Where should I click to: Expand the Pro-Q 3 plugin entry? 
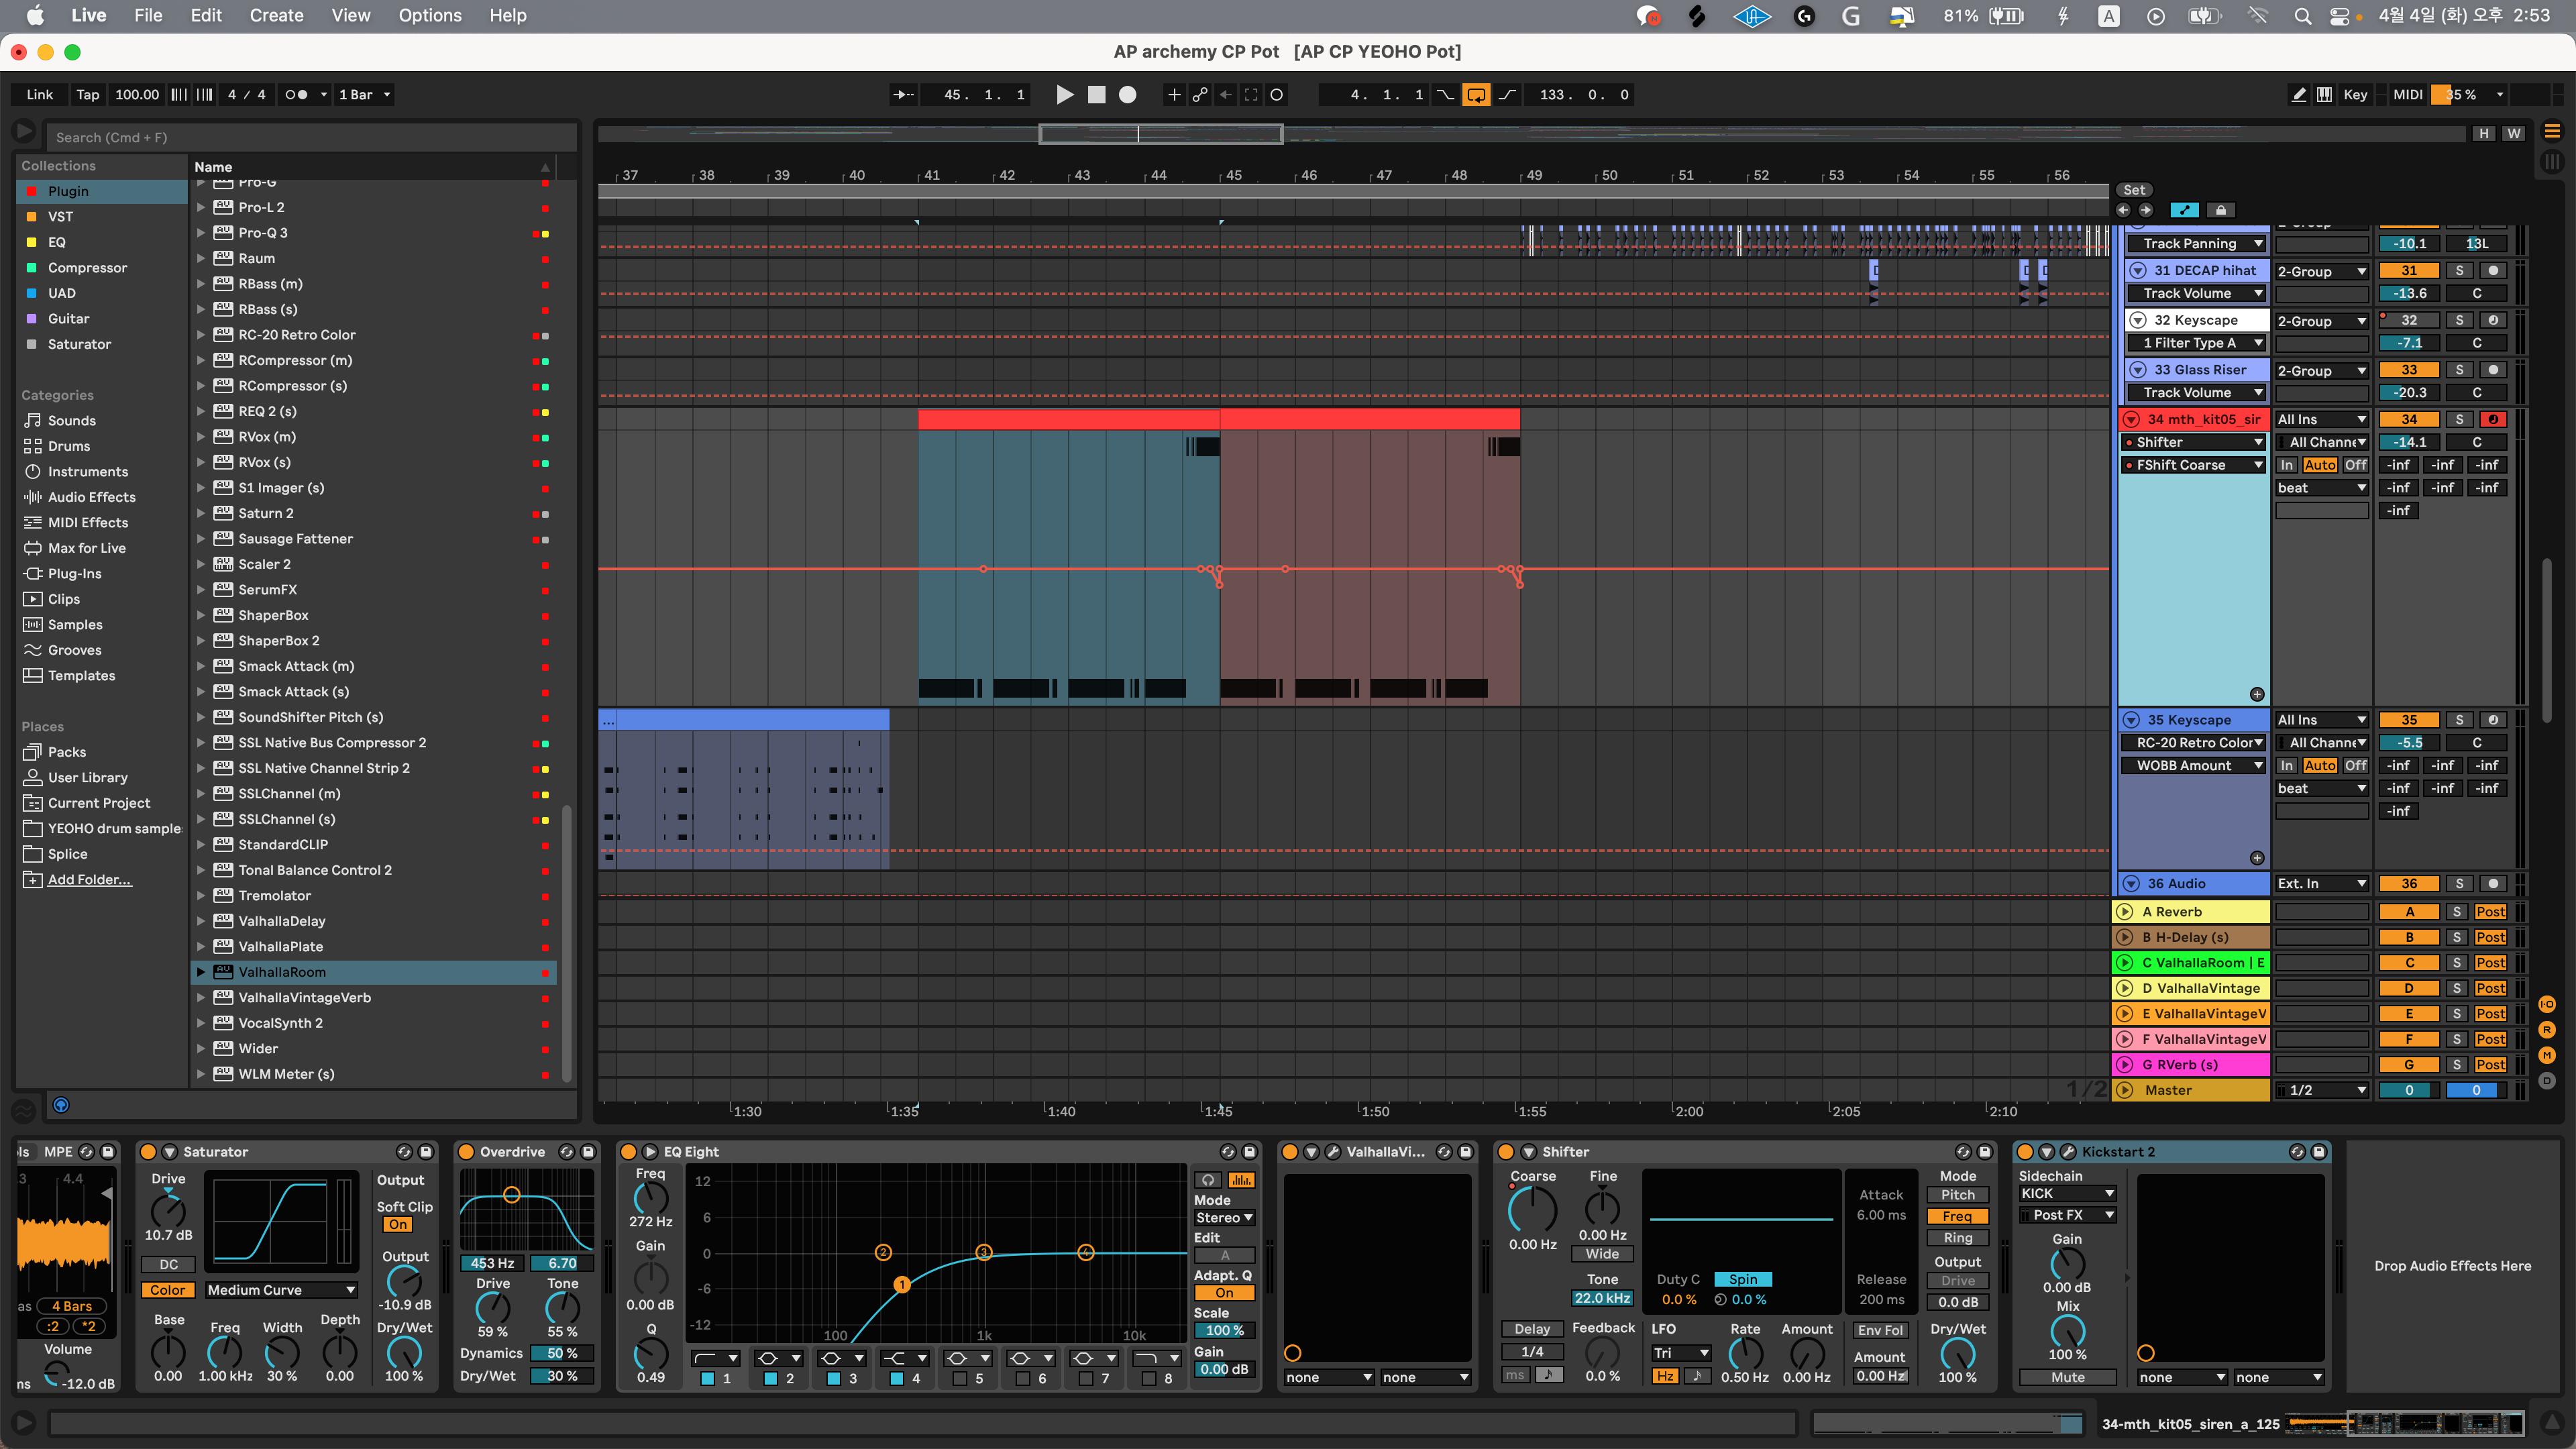pos(201,233)
